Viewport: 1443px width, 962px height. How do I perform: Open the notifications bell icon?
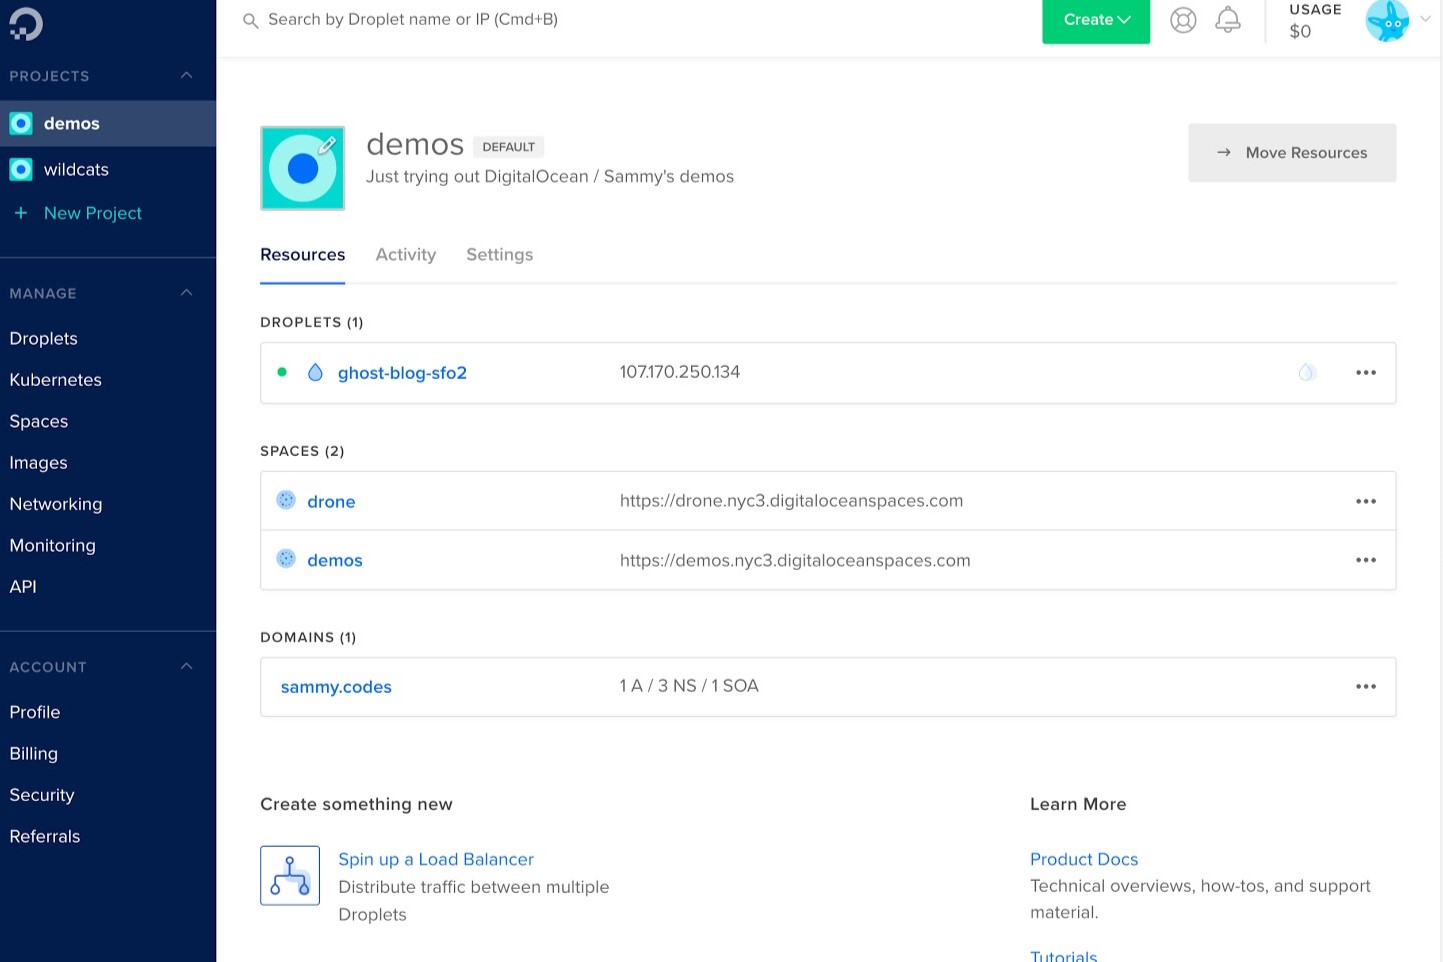(x=1228, y=20)
